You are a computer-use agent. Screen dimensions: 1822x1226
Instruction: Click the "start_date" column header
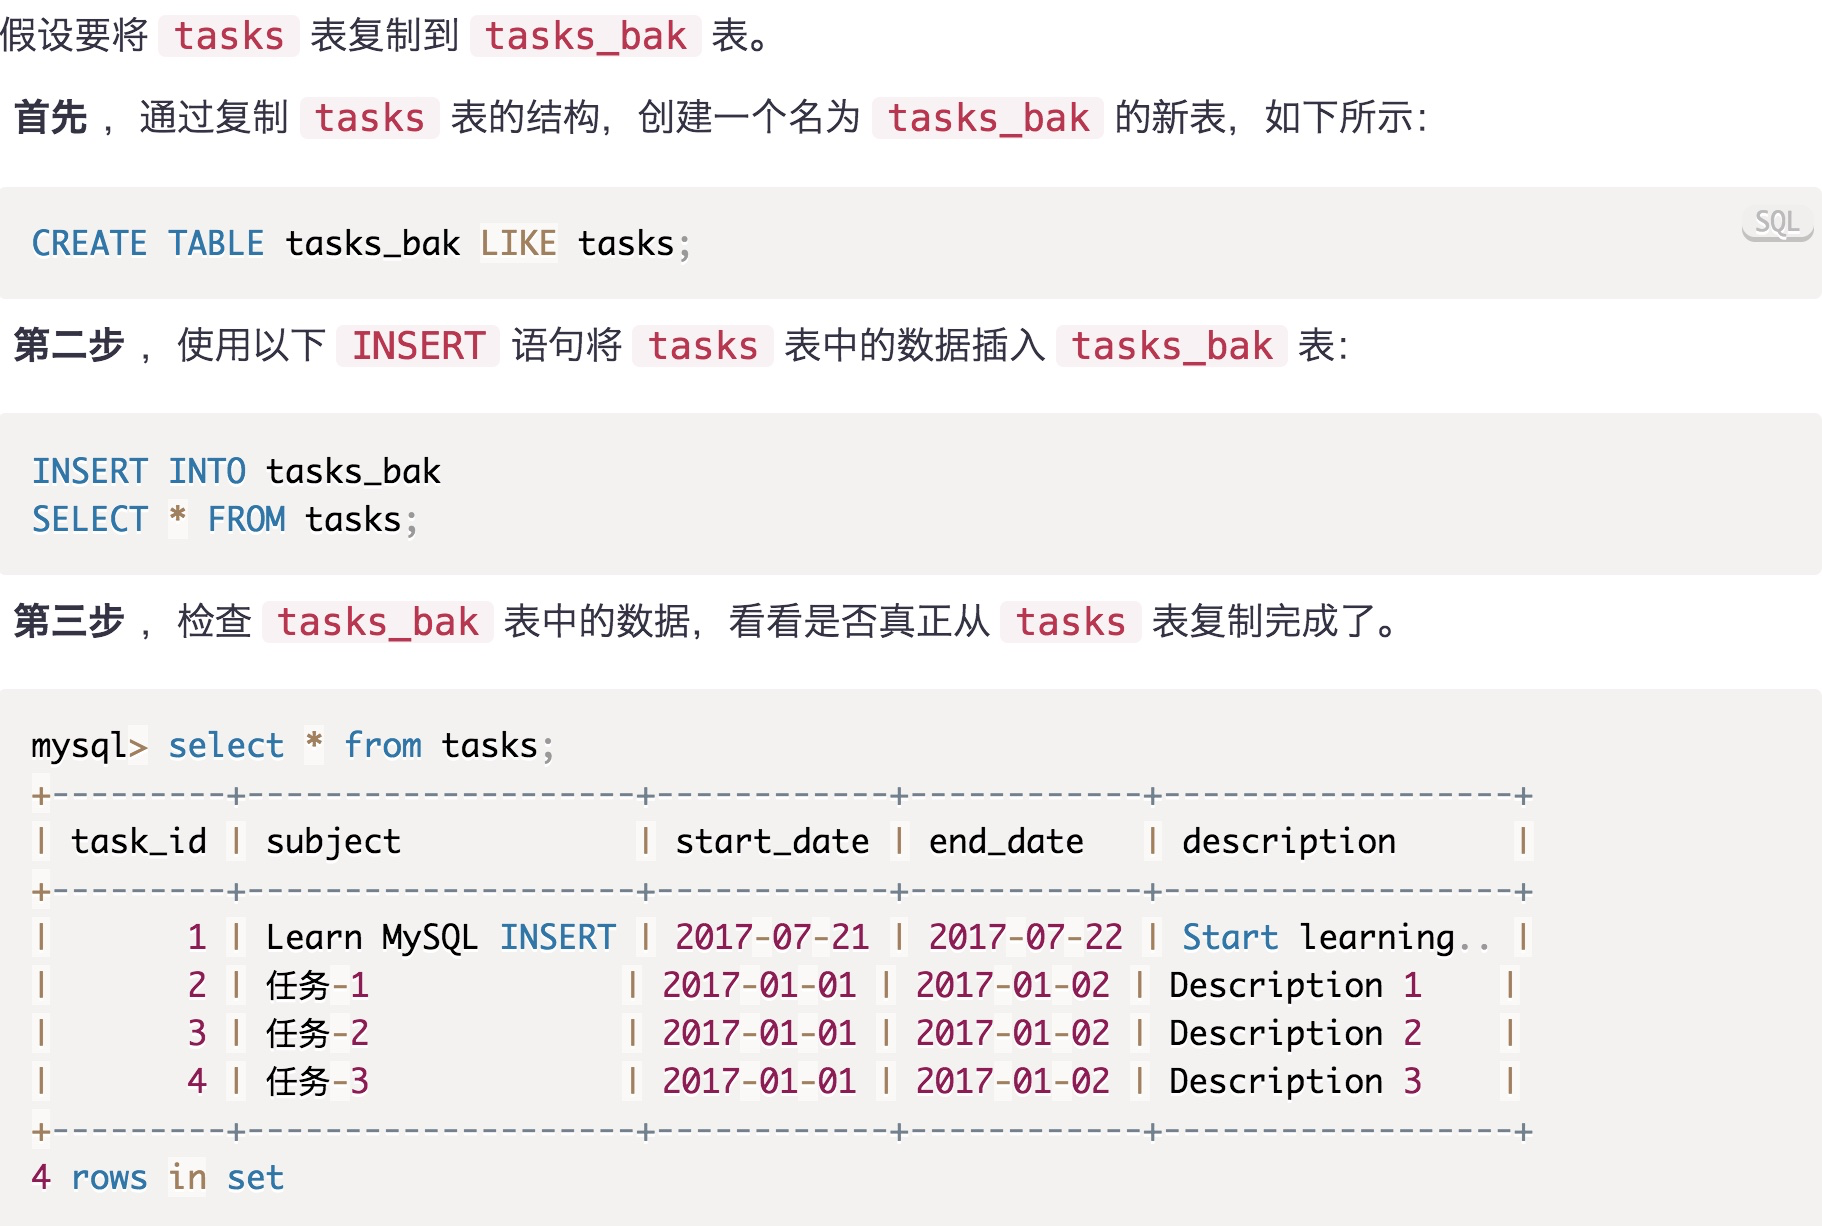[x=772, y=841]
